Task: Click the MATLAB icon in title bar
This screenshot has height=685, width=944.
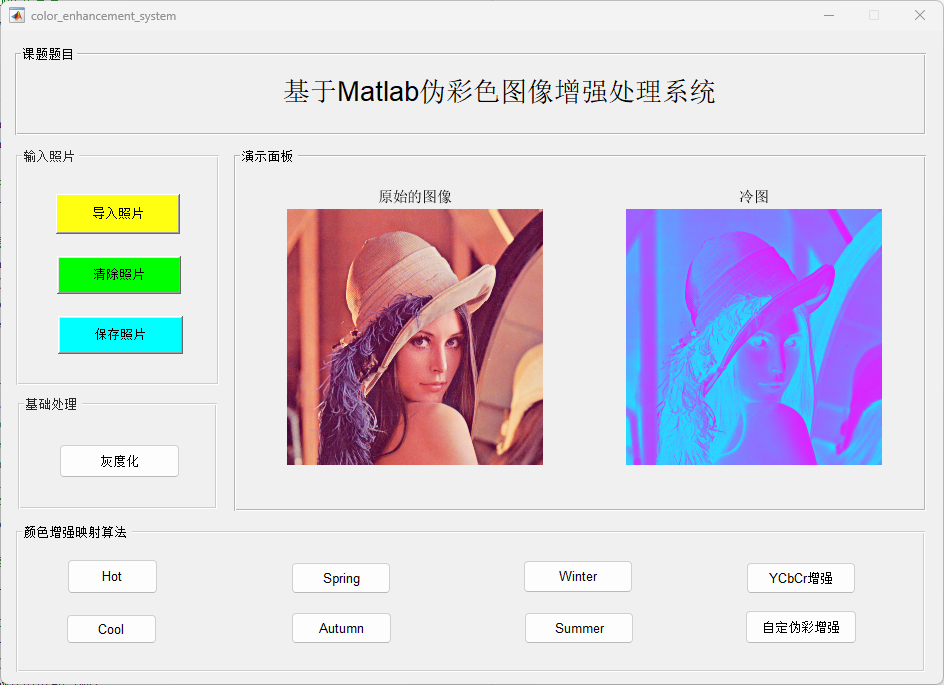Action: (17, 16)
